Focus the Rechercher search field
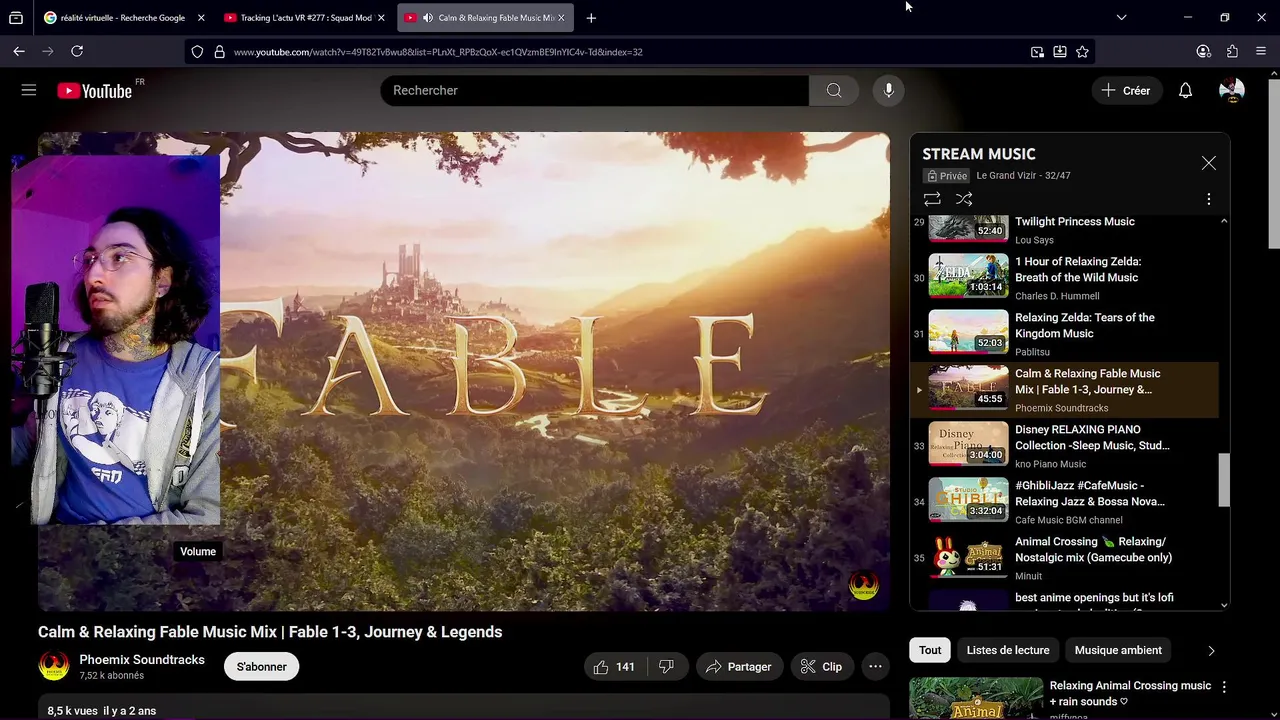The width and height of the screenshot is (1280, 720). (594, 90)
